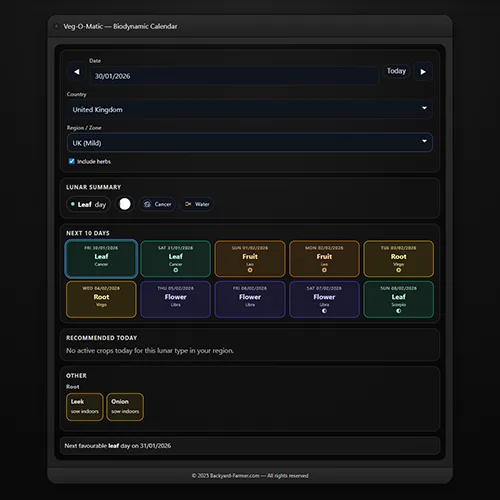
Task: Click the Cancer zodiac chip
Action: point(158,204)
